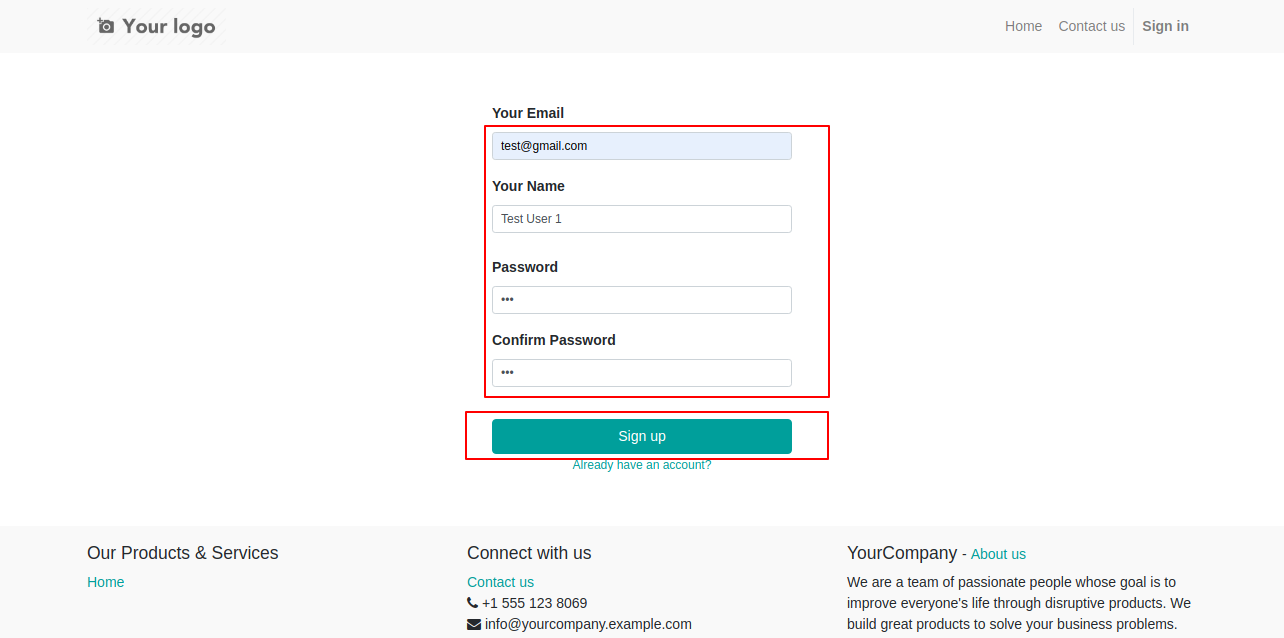Open Contact us in the top navigation
This screenshot has width=1284, height=638.
(1091, 26)
